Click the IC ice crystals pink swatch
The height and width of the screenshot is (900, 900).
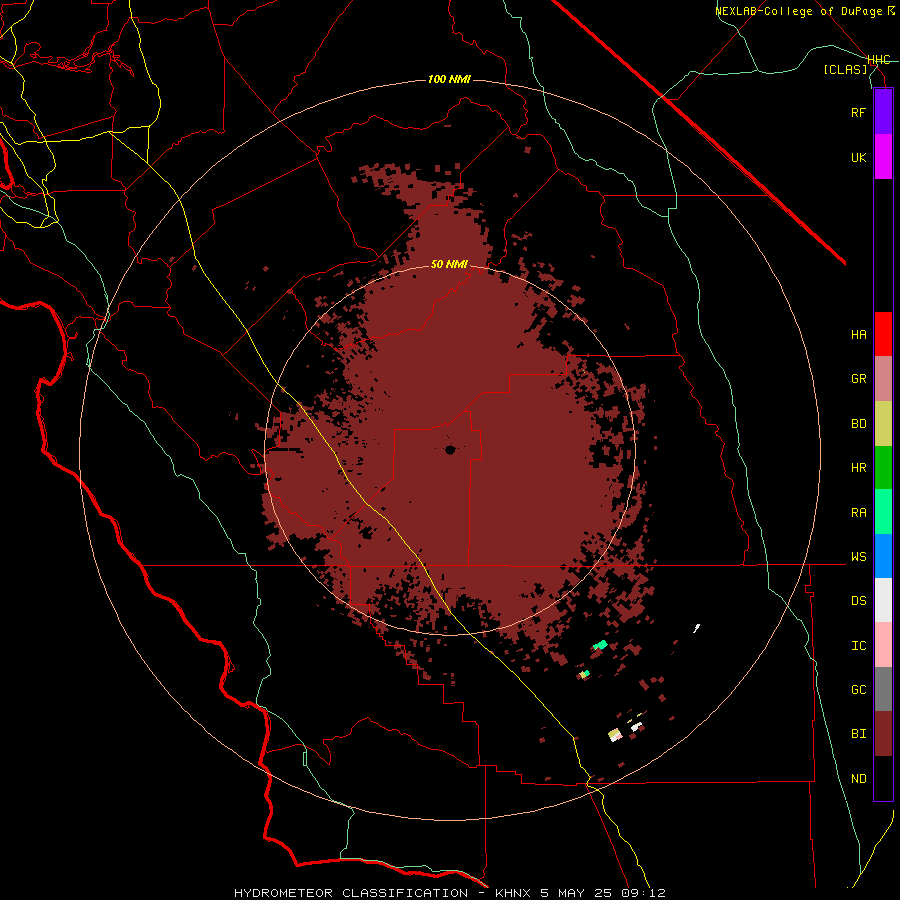click(883, 645)
